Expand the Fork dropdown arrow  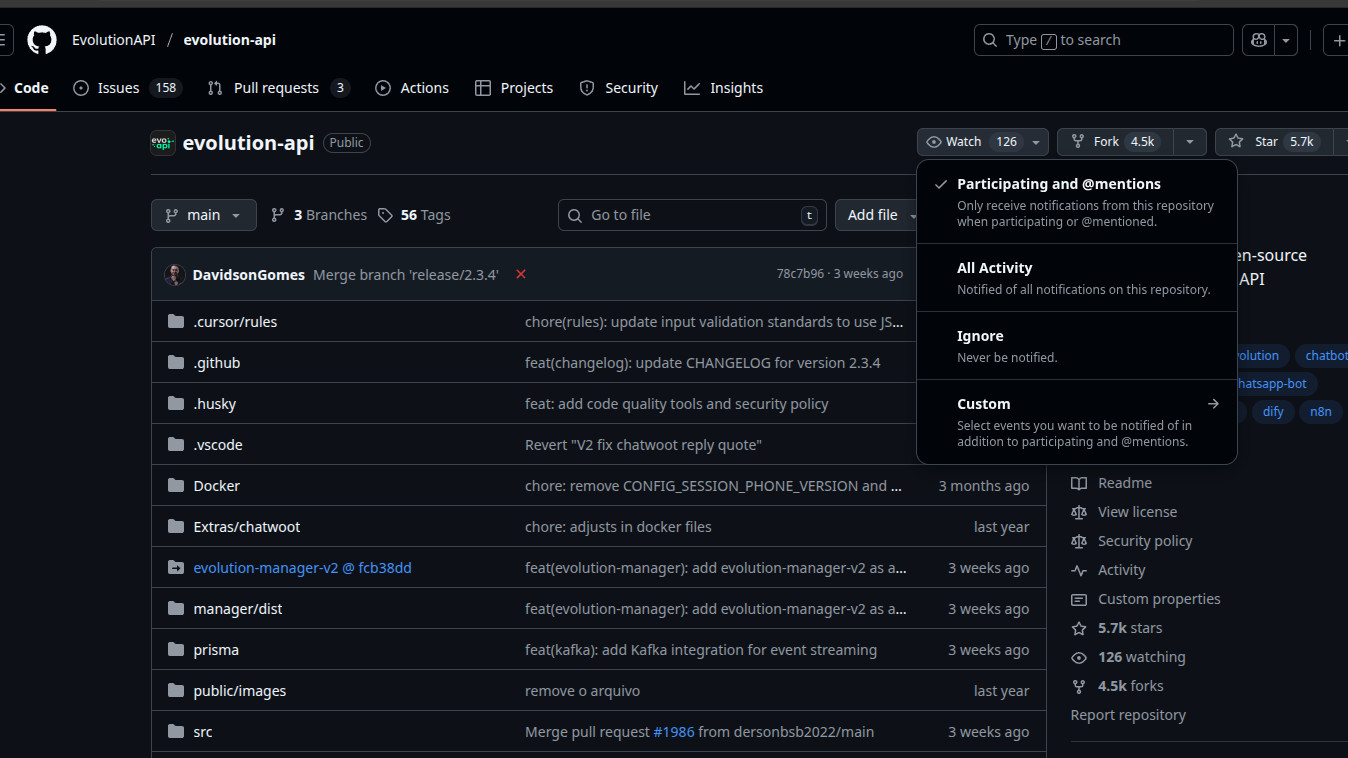(1189, 142)
